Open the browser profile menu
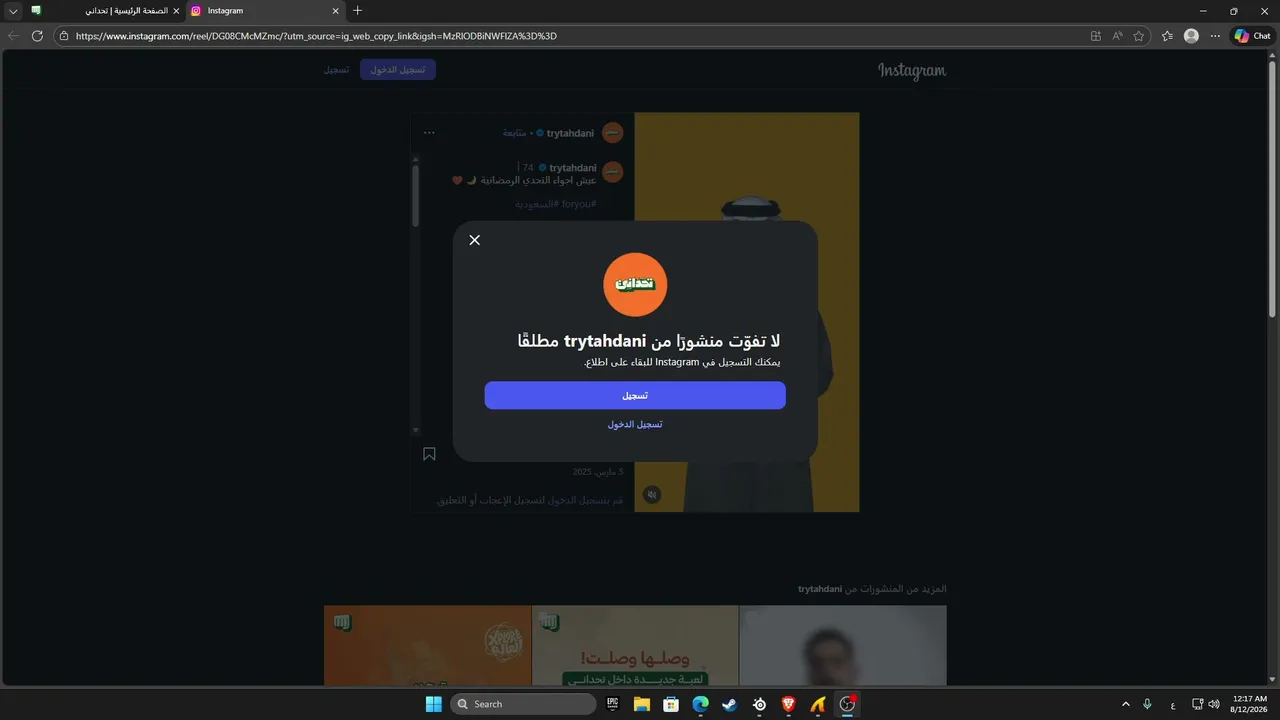The height and width of the screenshot is (720, 1280). click(x=1191, y=36)
